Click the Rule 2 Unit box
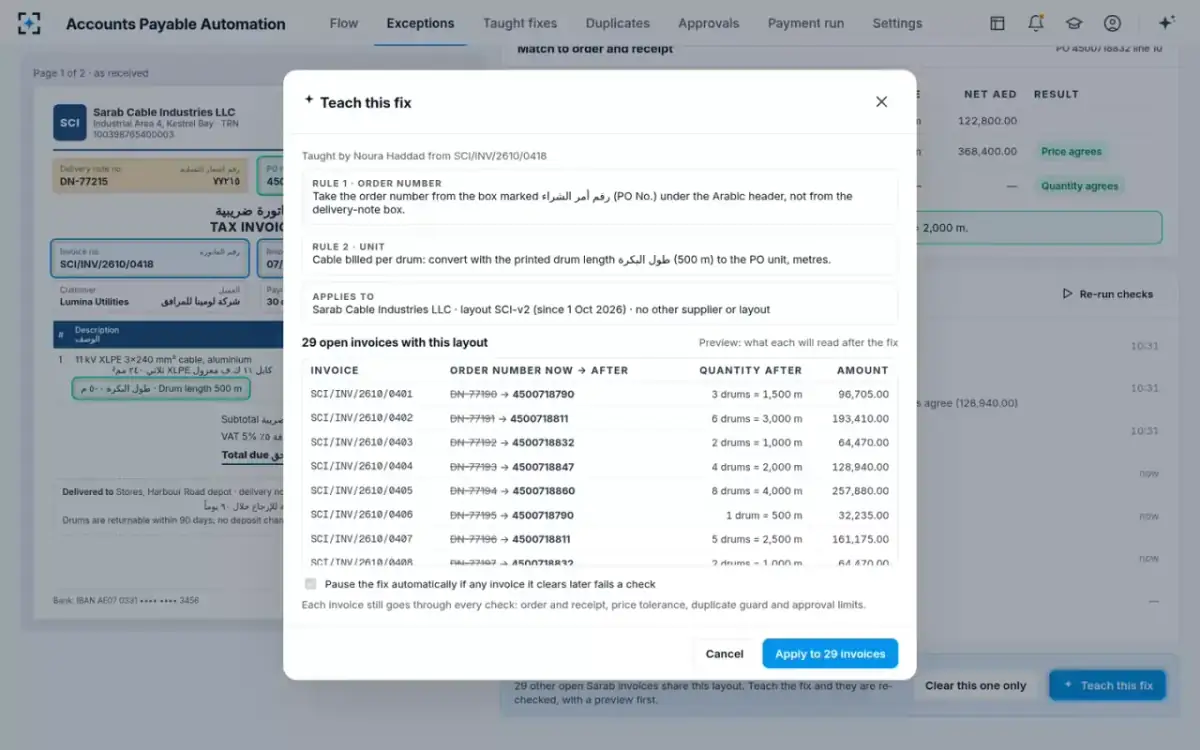This screenshot has height=750, width=1200. (600, 253)
